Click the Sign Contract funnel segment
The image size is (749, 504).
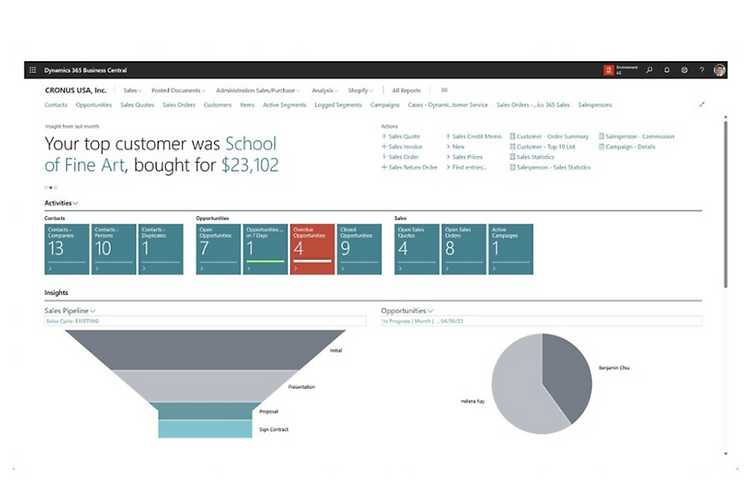tap(205, 429)
